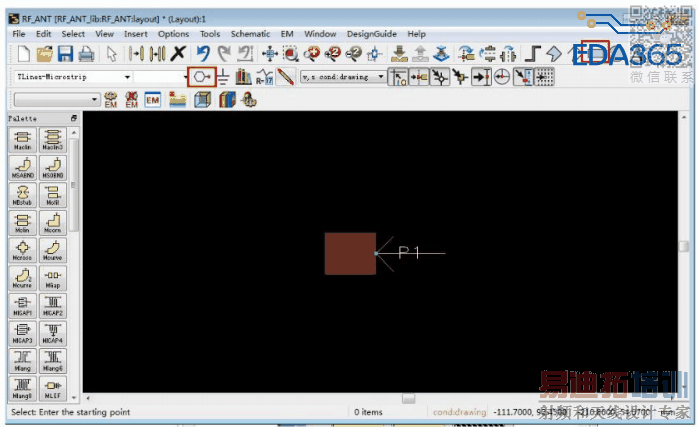Image resolution: width=698 pixels, height=427 pixels.
Task: Click the push into hierarchy down-arrow icon
Action: pos(399,54)
